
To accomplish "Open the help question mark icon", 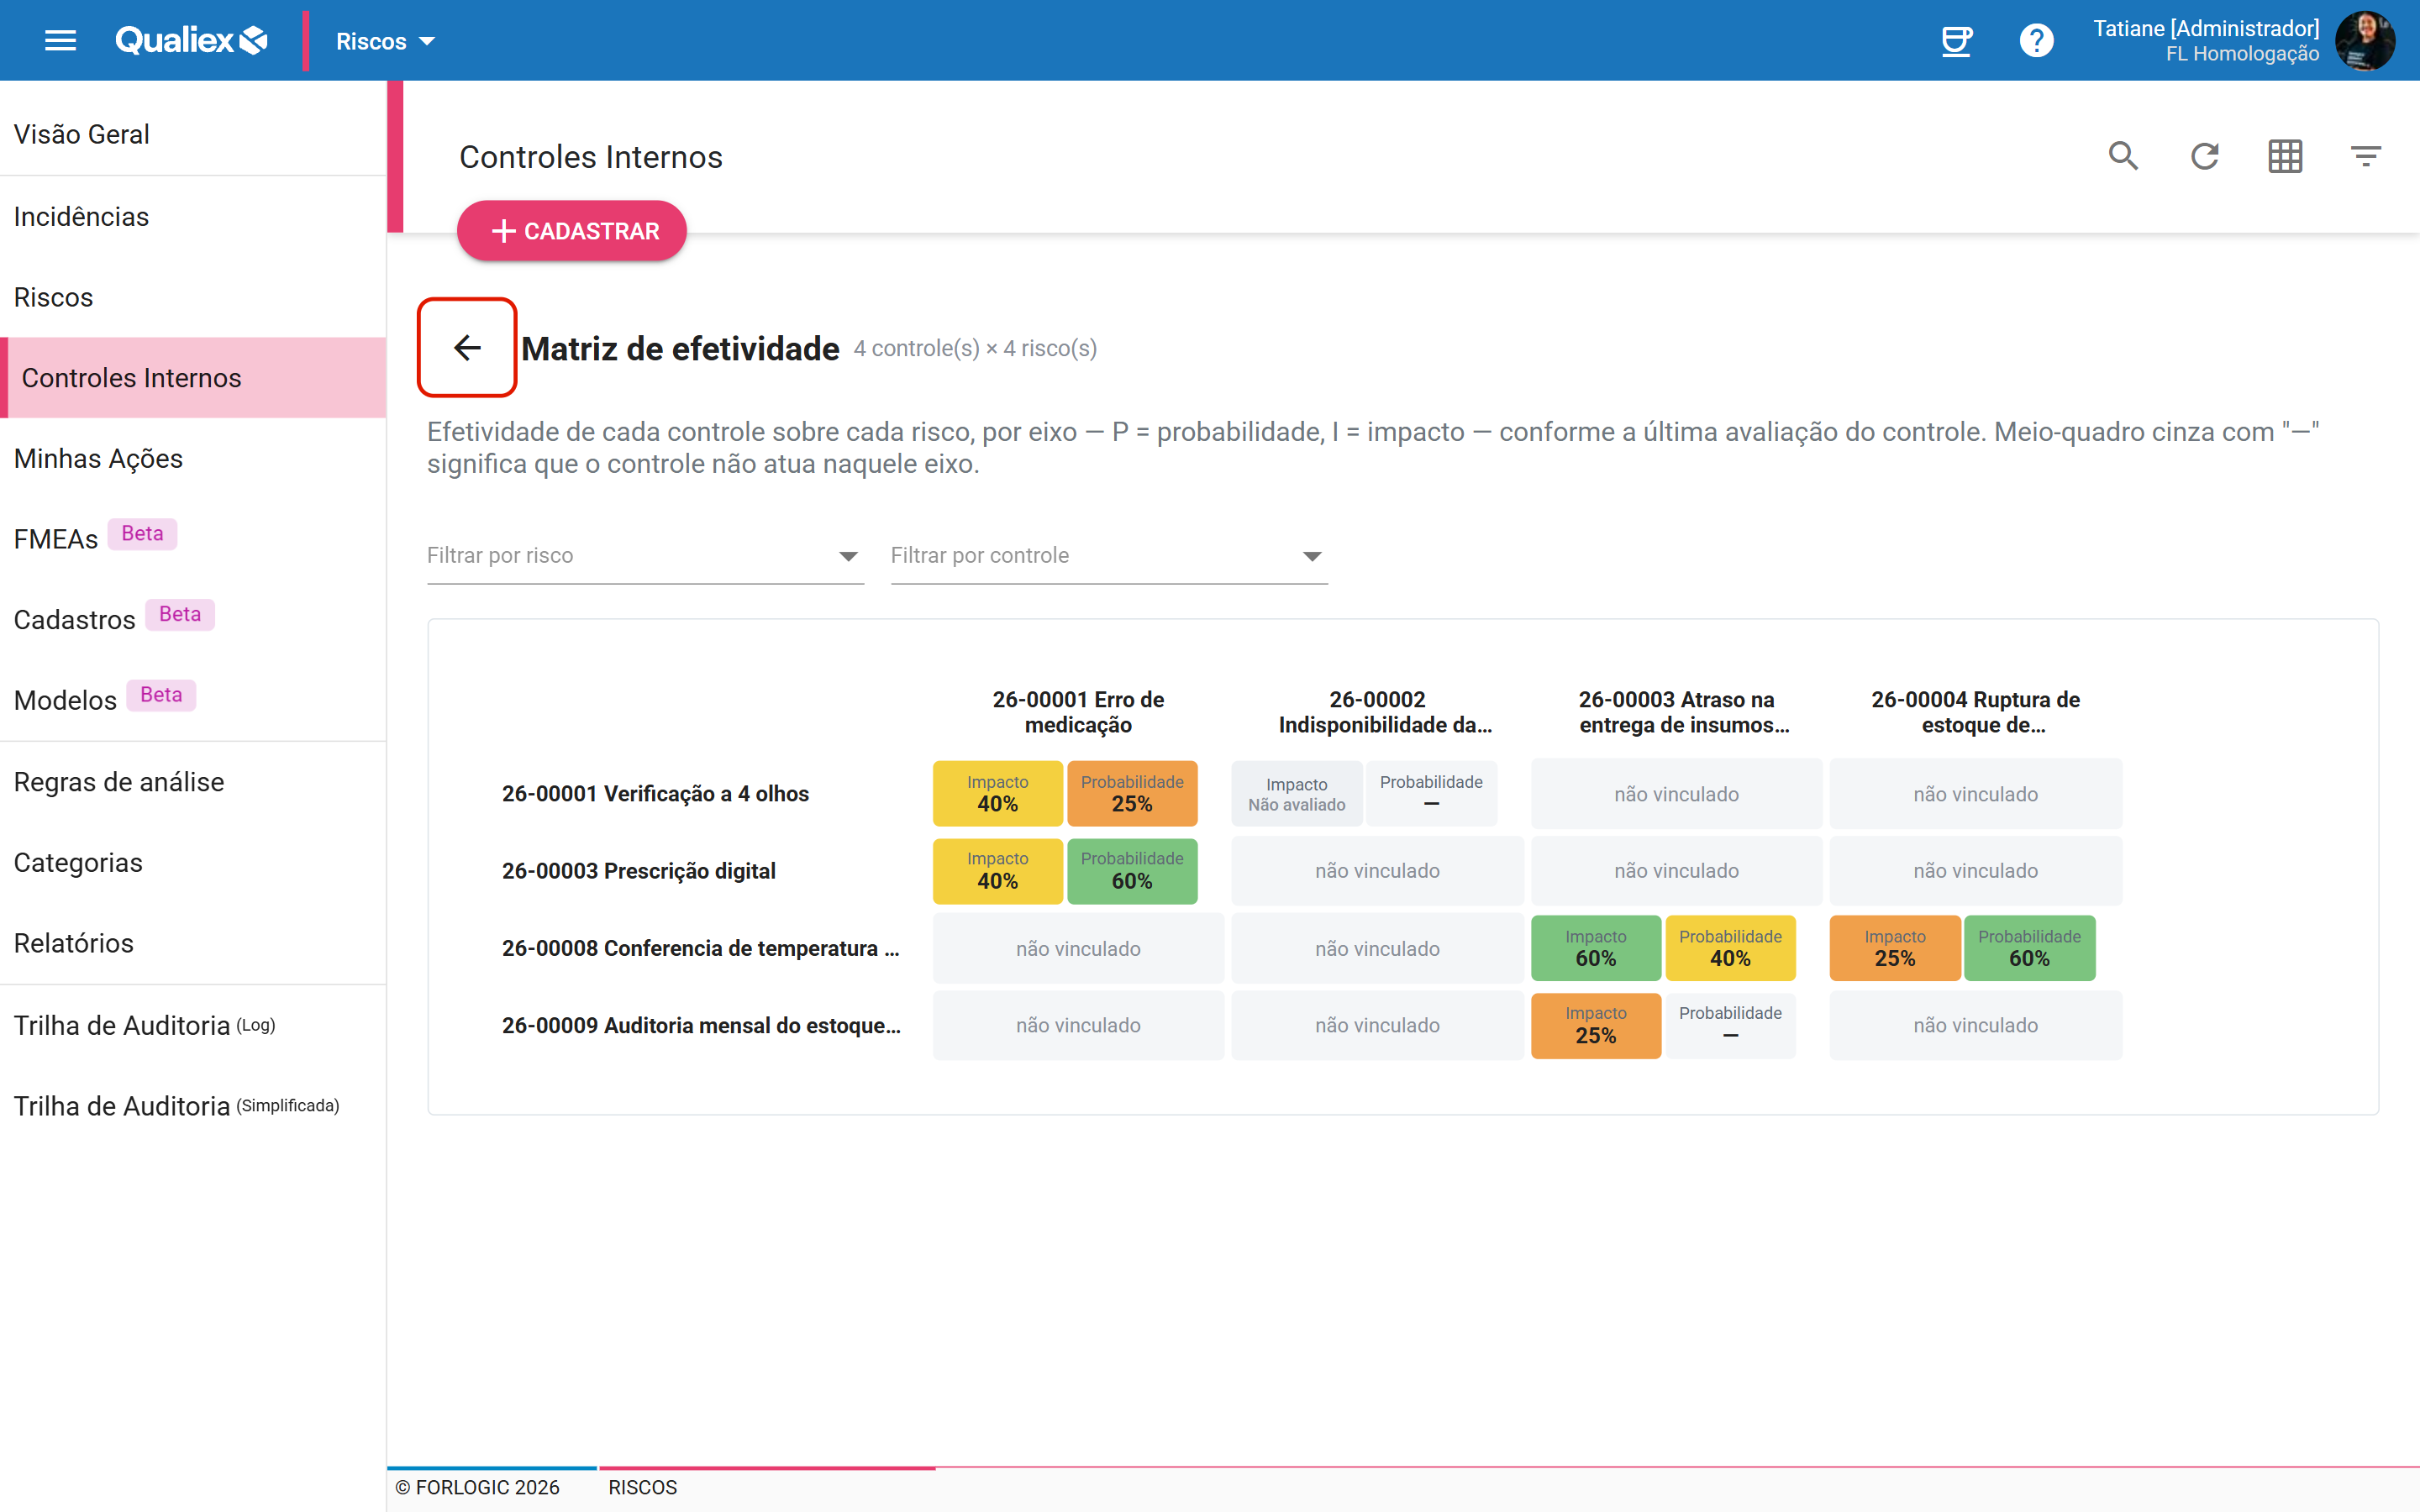I will (x=2036, y=41).
